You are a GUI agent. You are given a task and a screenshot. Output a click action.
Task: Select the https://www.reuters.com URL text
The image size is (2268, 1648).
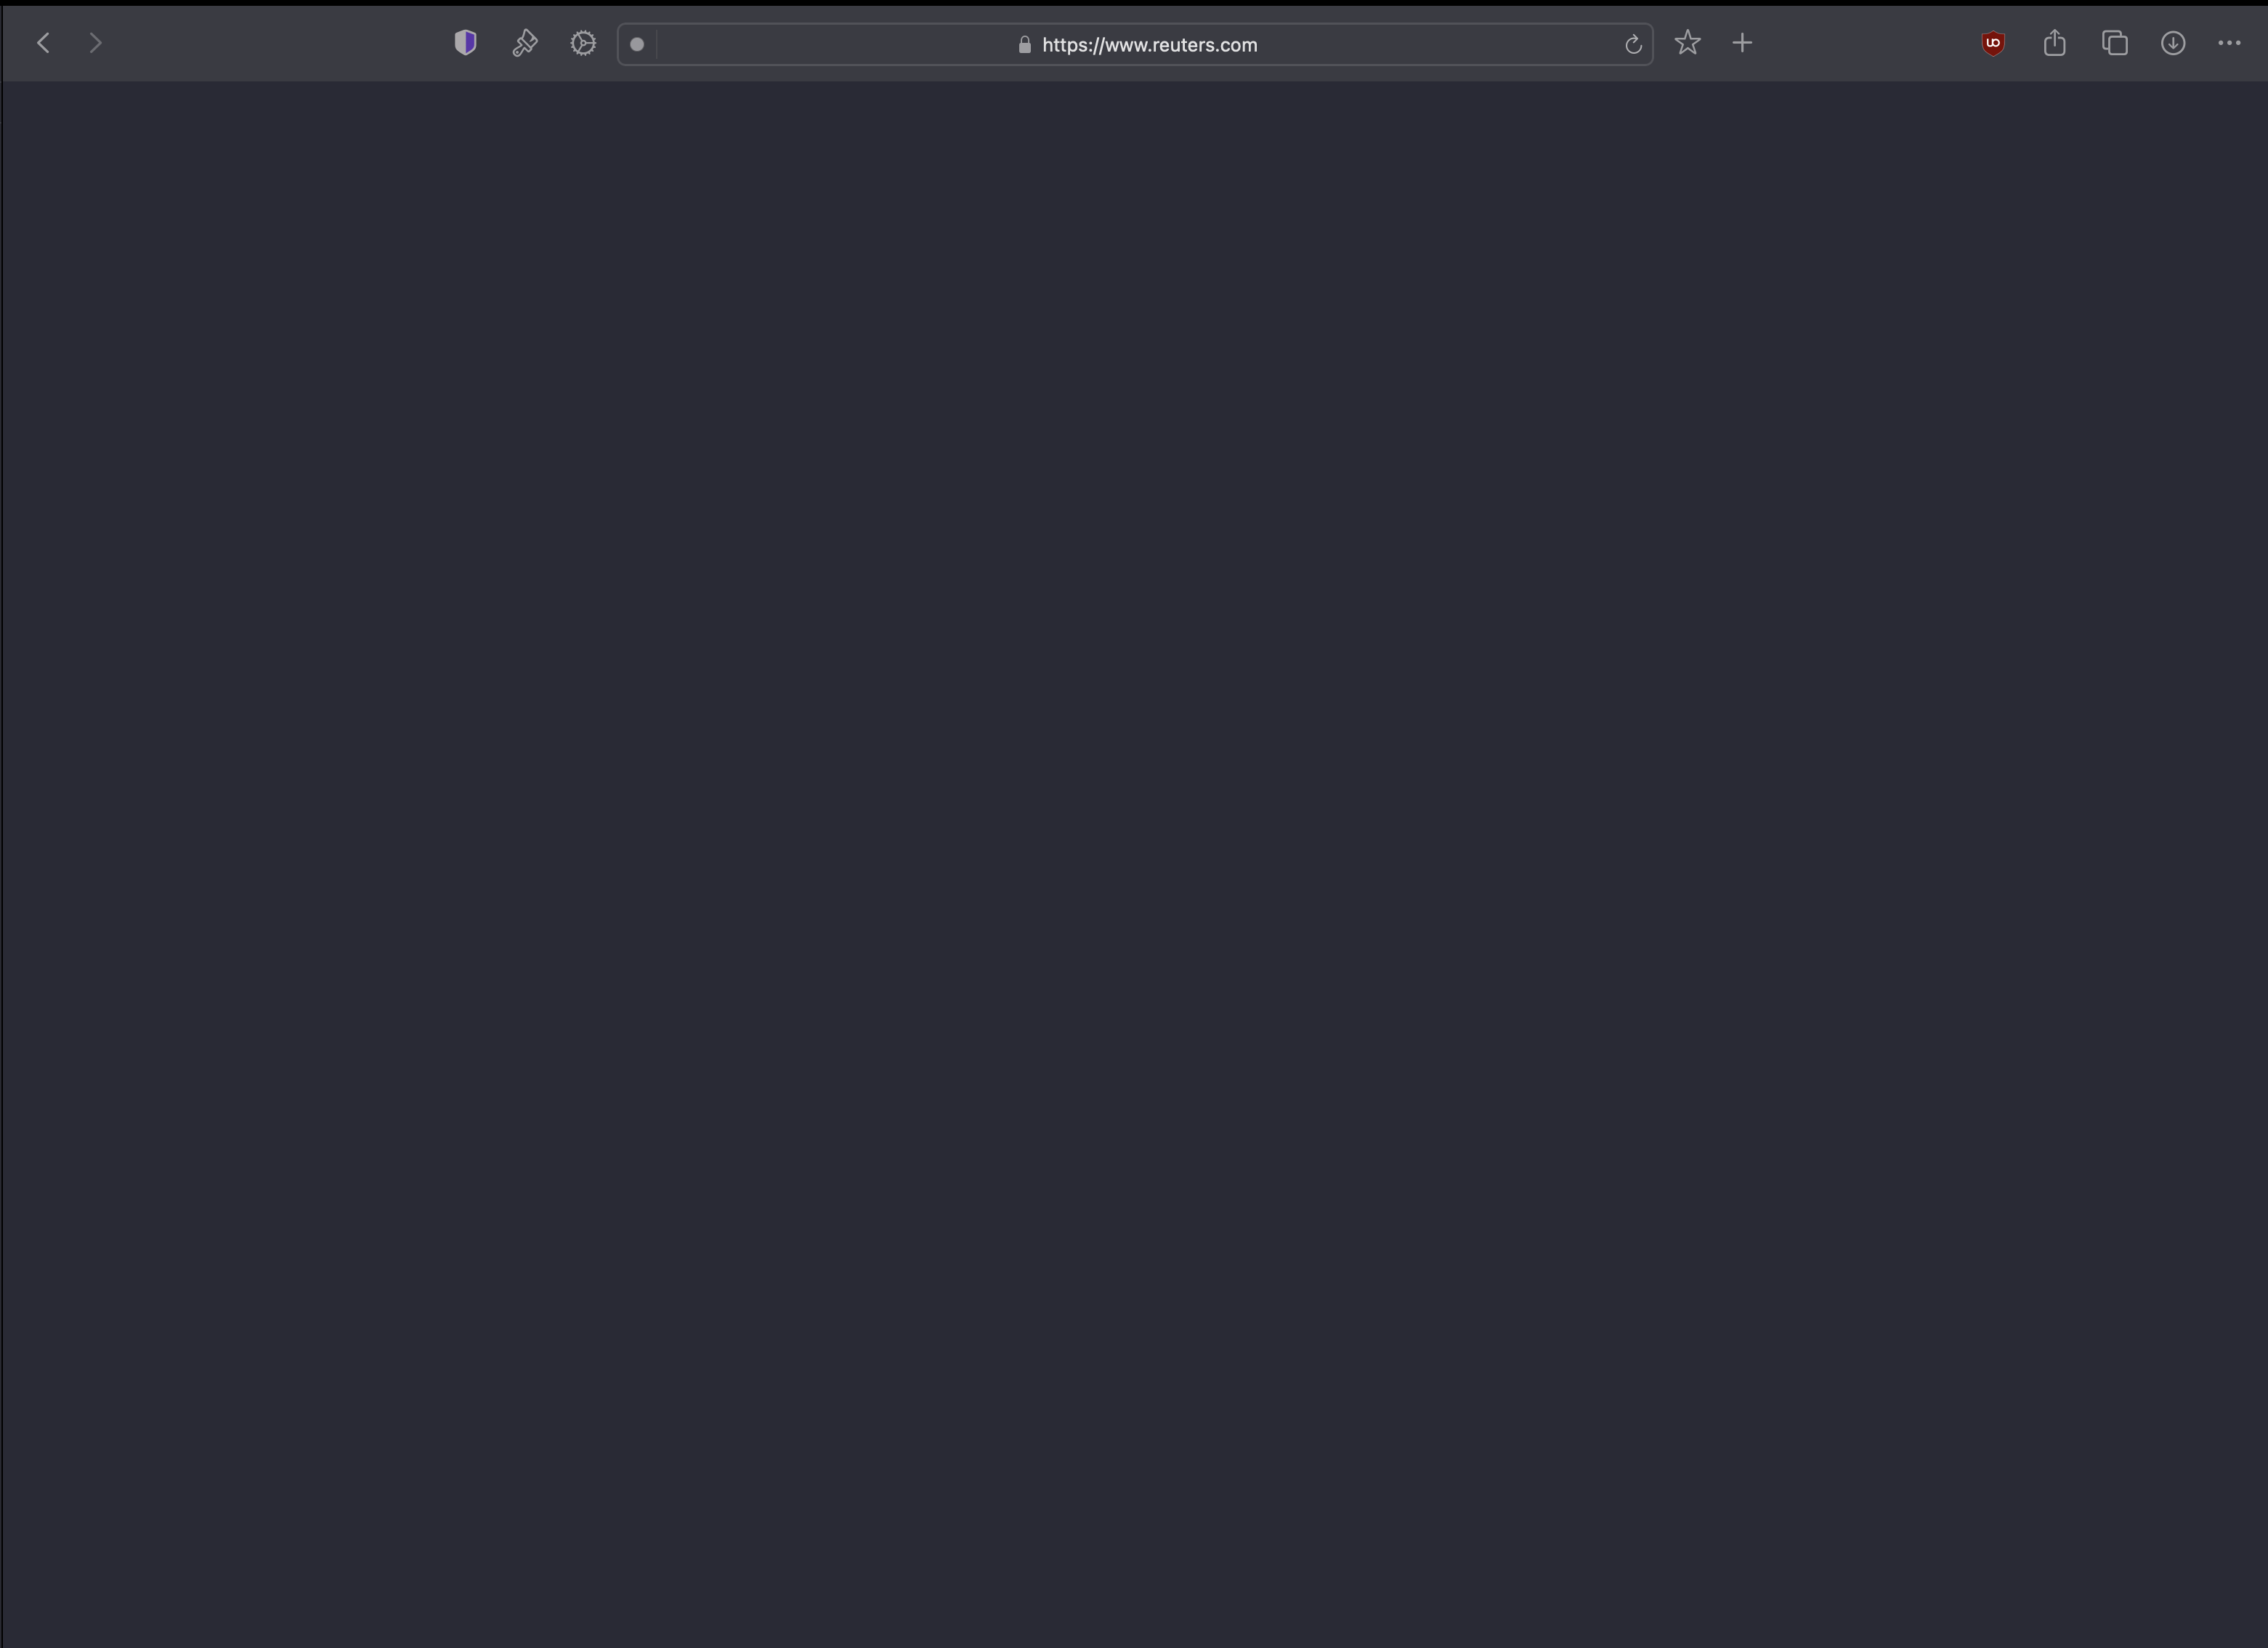point(1149,45)
